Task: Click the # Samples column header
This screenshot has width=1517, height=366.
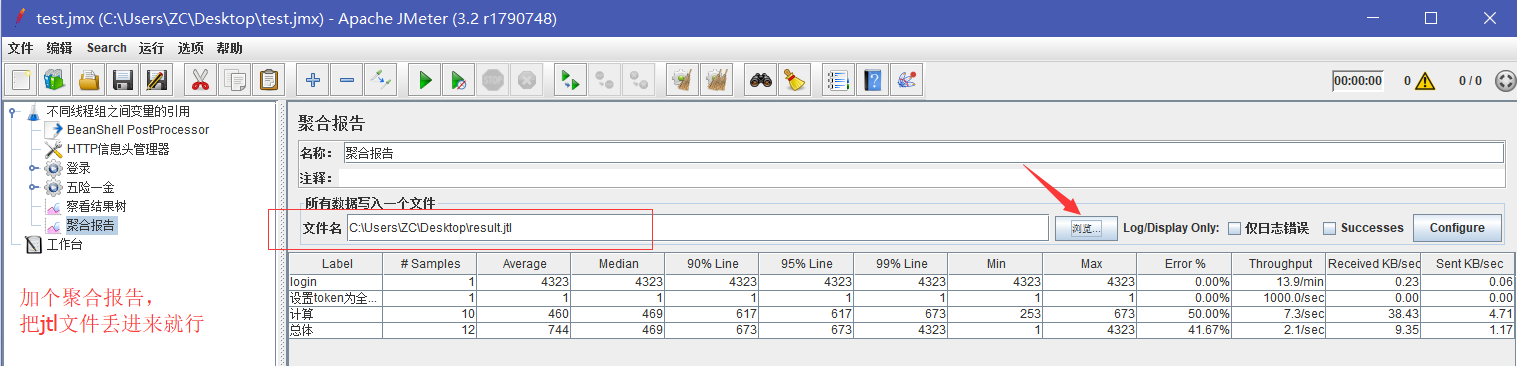Action: click(x=430, y=263)
